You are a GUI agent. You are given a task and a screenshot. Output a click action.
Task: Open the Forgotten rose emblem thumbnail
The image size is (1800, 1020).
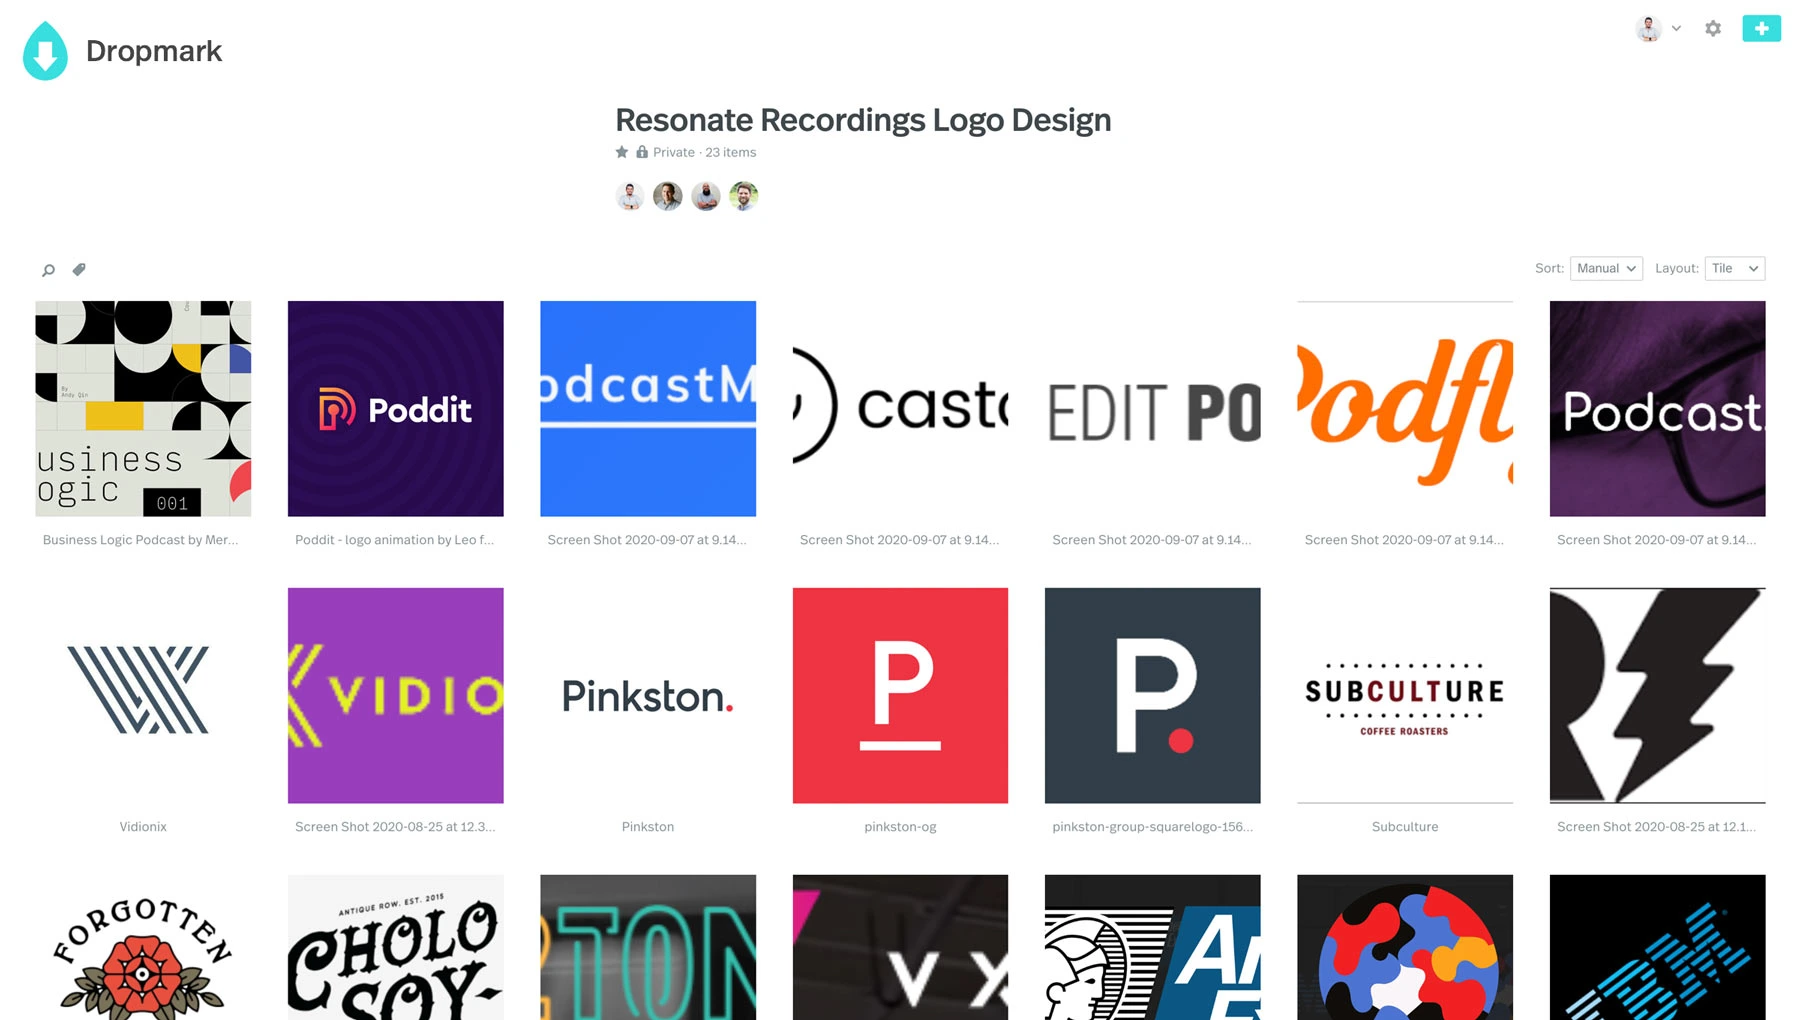click(x=143, y=948)
